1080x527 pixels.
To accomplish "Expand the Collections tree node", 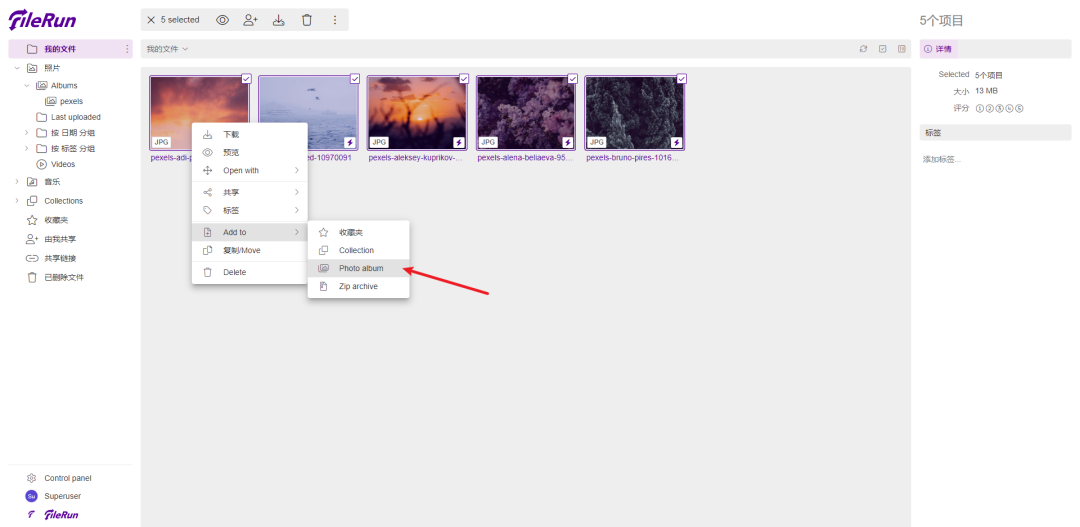I will (x=17, y=201).
